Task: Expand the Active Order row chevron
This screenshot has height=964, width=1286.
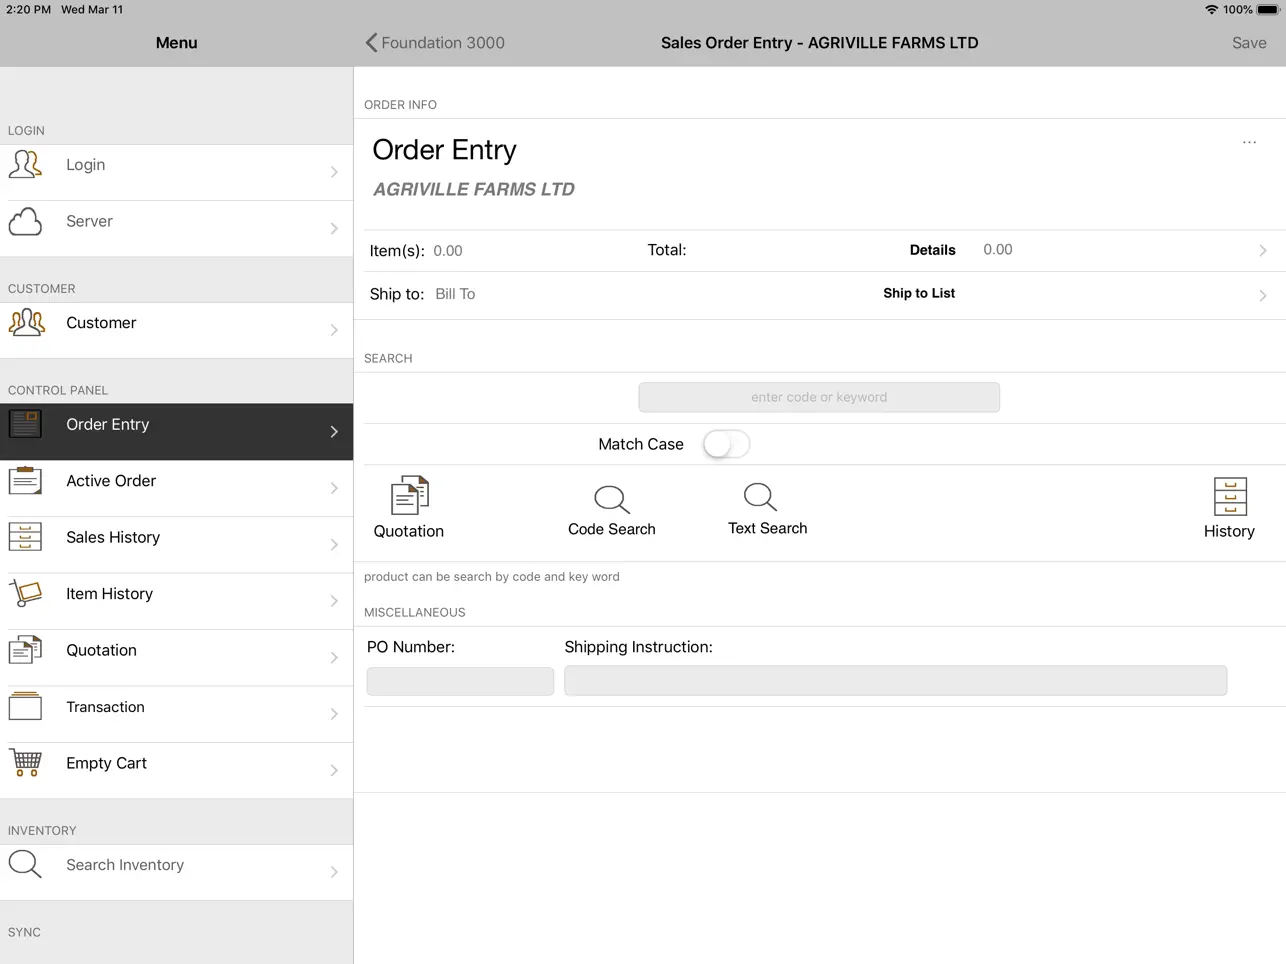Action: point(334,488)
